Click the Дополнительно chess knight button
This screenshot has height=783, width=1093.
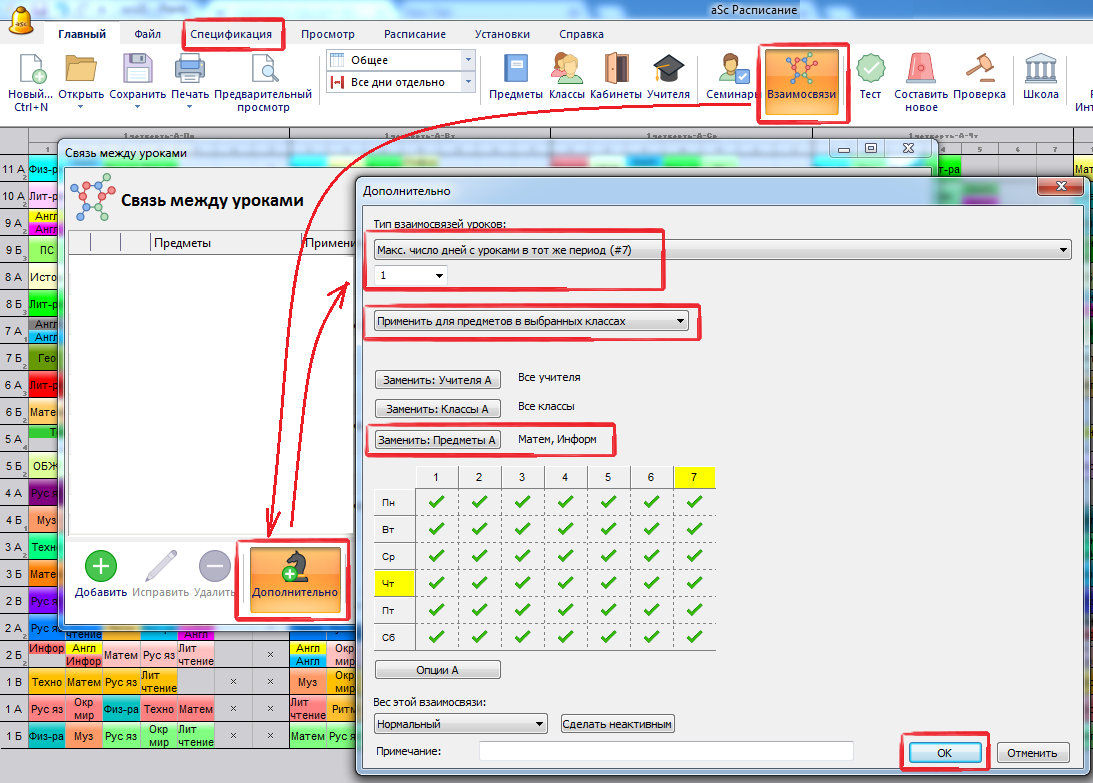(x=295, y=576)
